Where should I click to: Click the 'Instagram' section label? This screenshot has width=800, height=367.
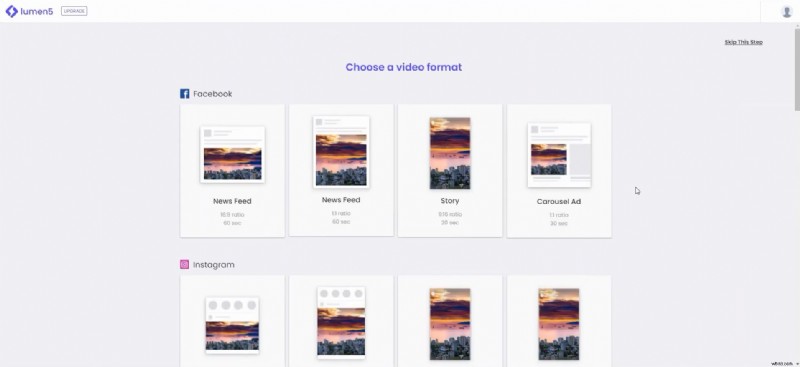[x=214, y=264]
